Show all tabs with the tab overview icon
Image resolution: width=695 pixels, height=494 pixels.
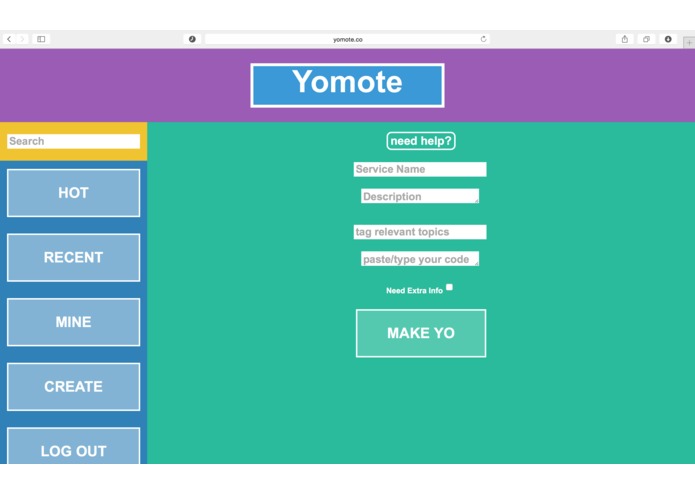tap(646, 39)
